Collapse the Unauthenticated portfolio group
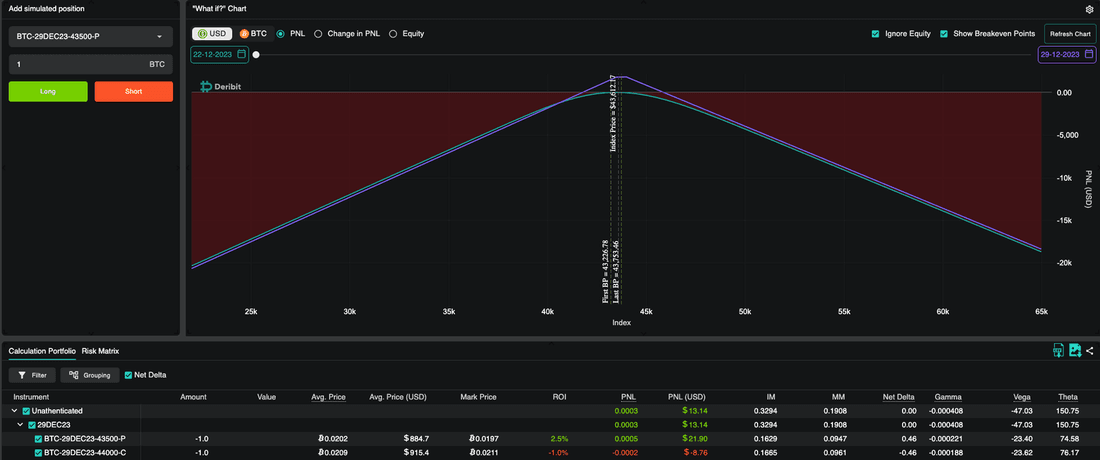 (x=15, y=411)
